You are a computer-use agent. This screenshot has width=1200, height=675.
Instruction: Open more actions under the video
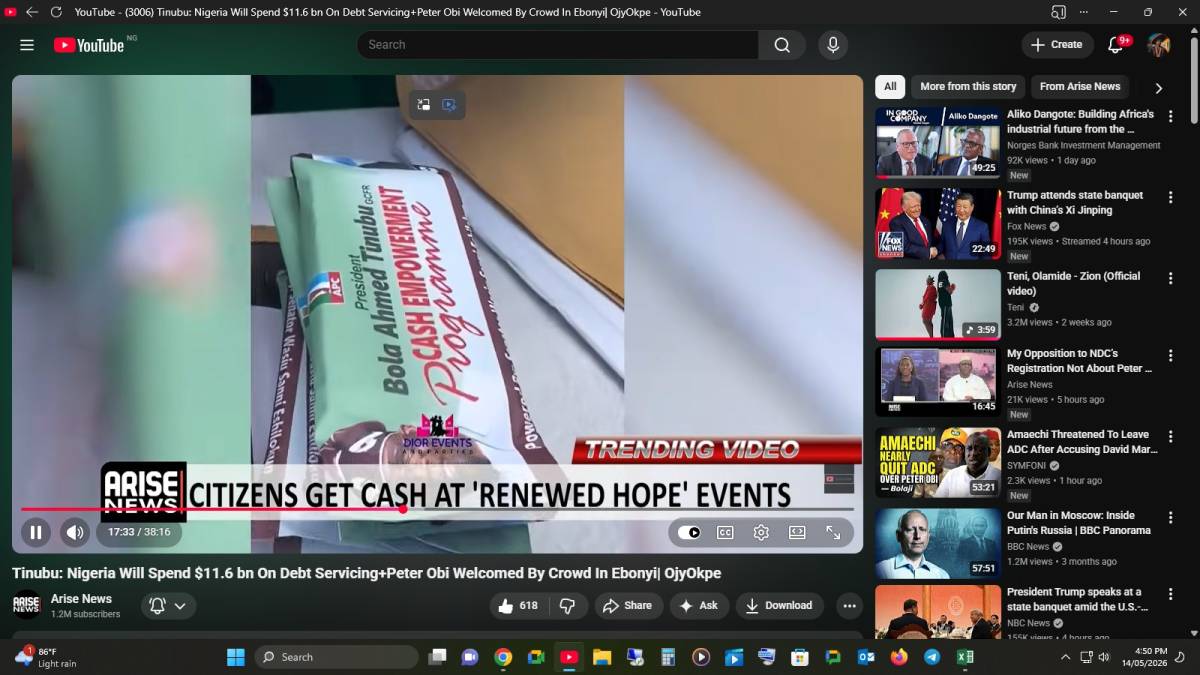coord(849,605)
